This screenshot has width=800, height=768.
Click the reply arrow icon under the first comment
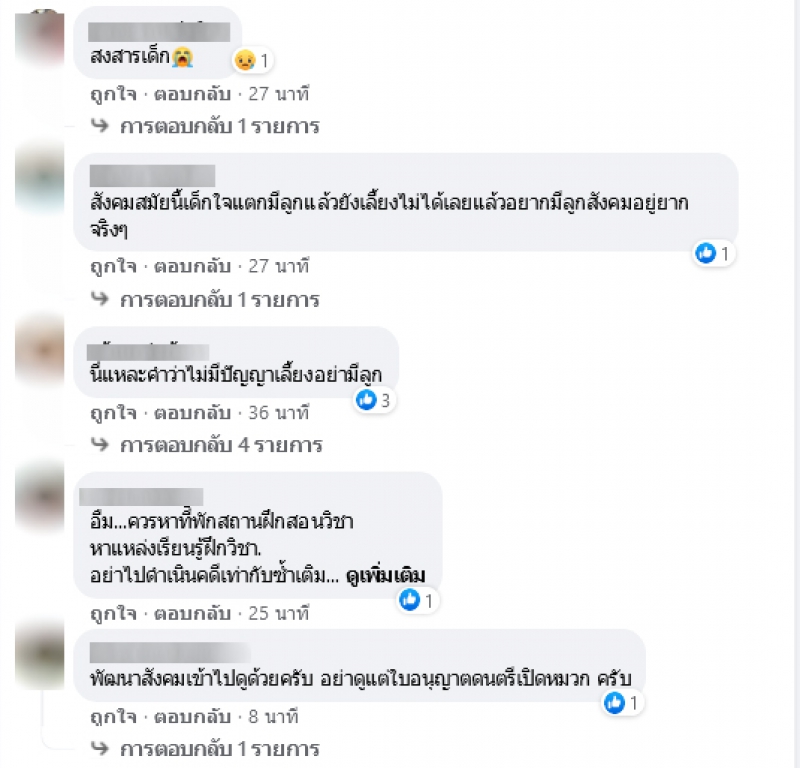point(100,125)
